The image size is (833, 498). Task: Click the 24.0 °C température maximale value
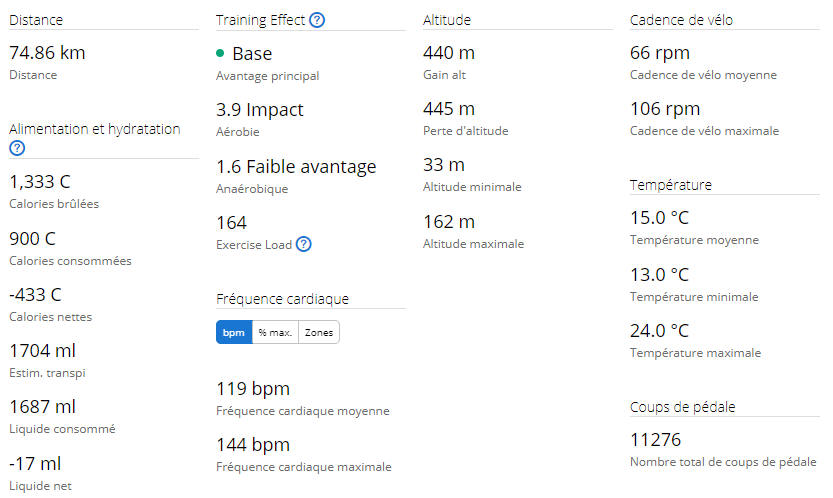tap(659, 331)
